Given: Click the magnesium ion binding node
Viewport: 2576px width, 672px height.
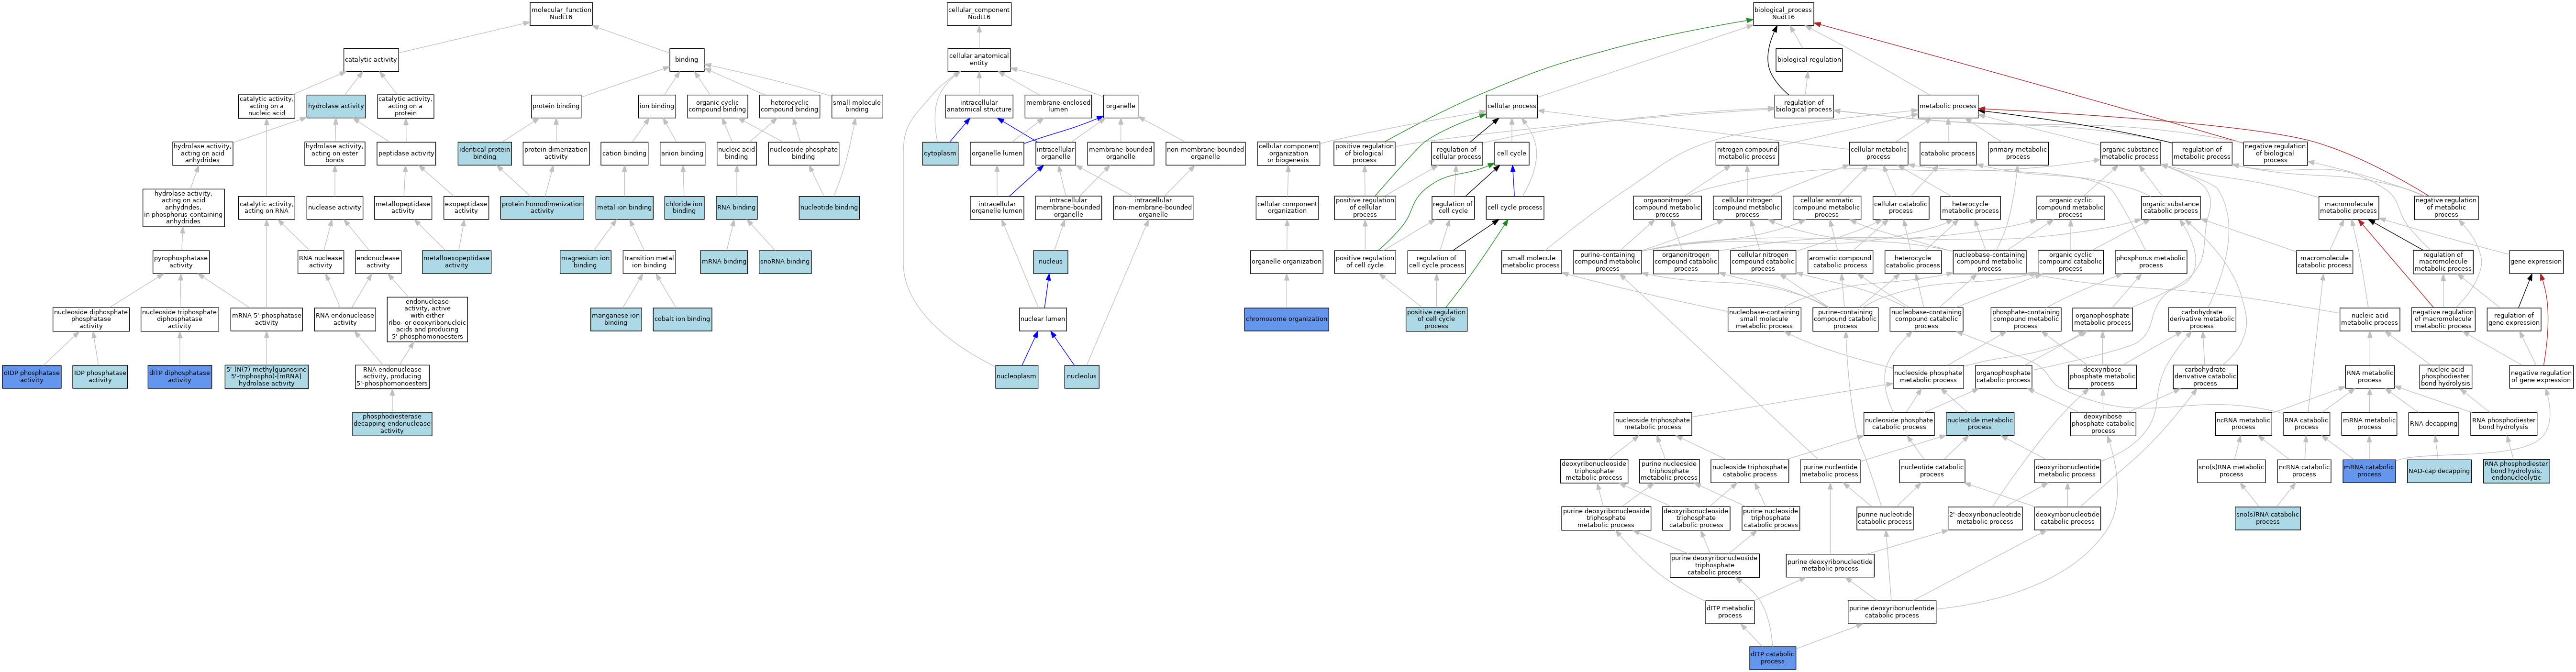Looking at the screenshot, I should pos(585,262).
